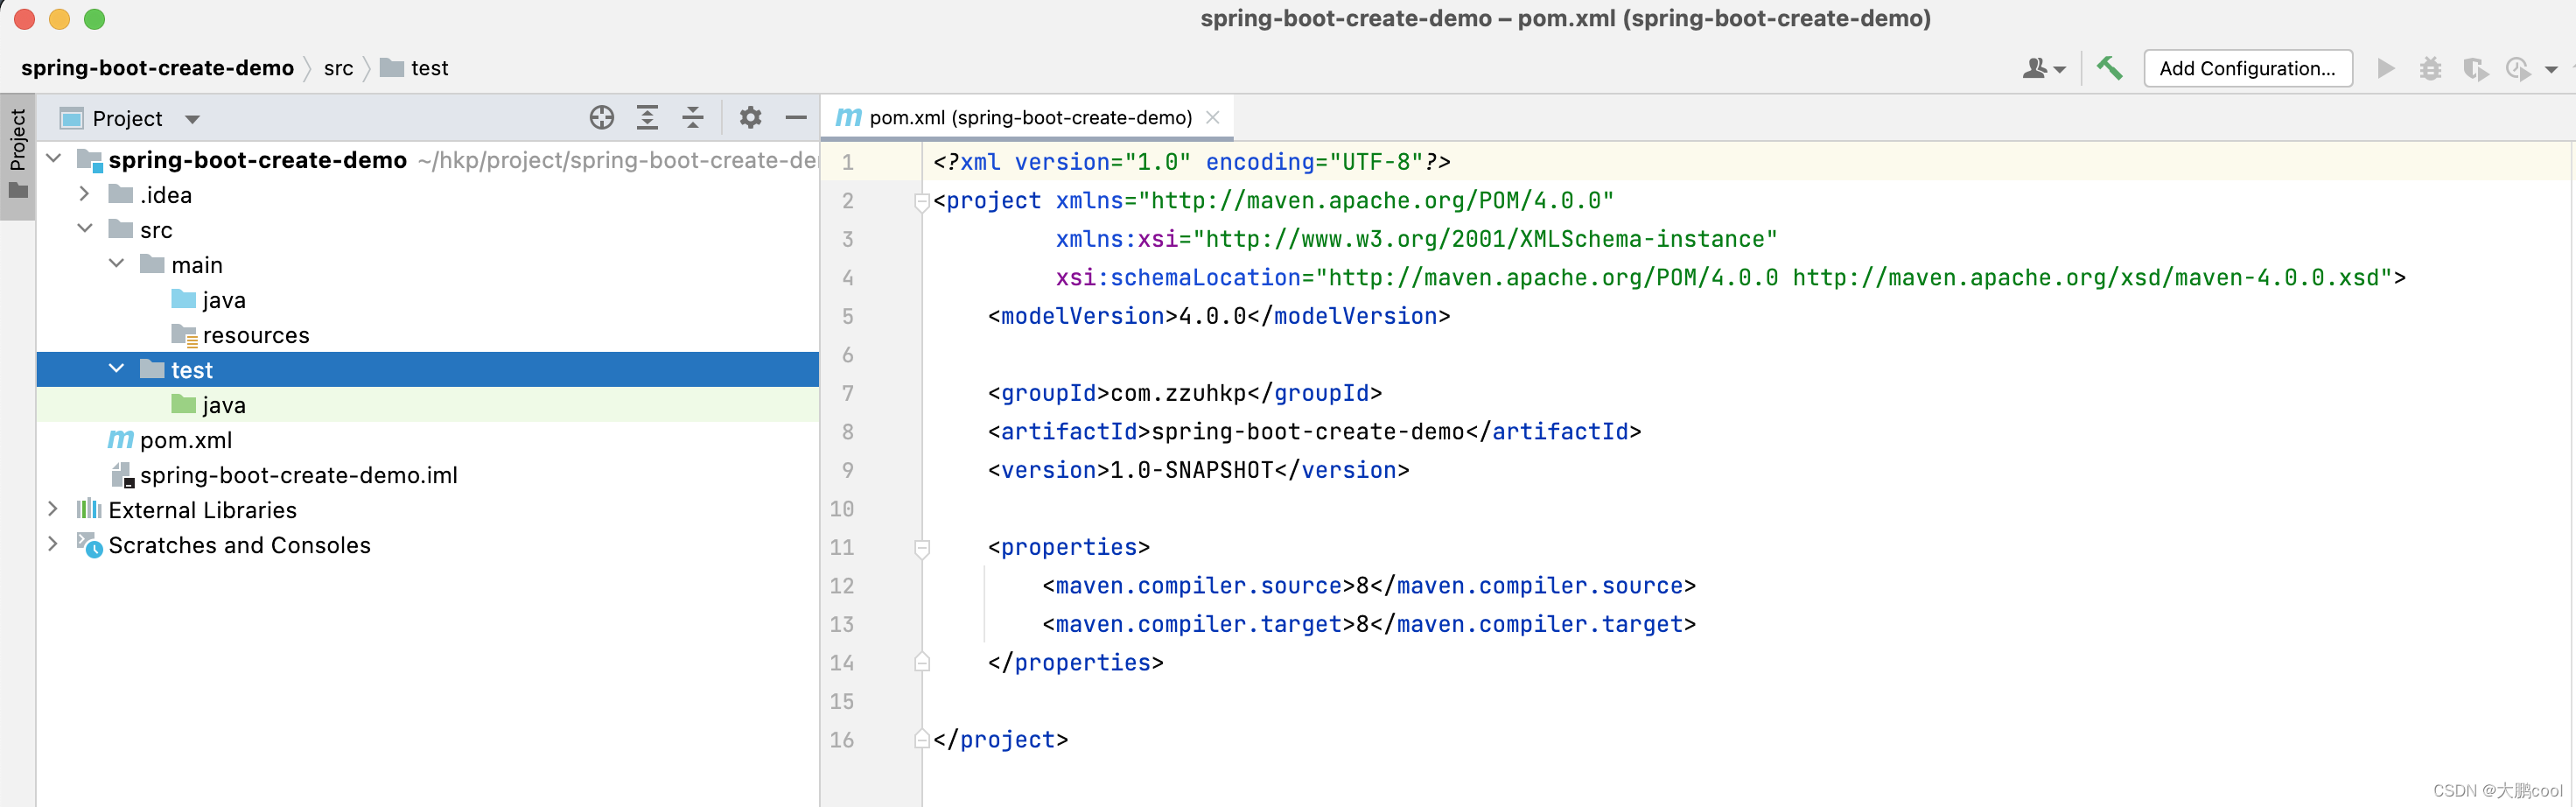Click the Run with Coverage icon
Viewport: 2576px width, 807px height.
[2475, 68]
